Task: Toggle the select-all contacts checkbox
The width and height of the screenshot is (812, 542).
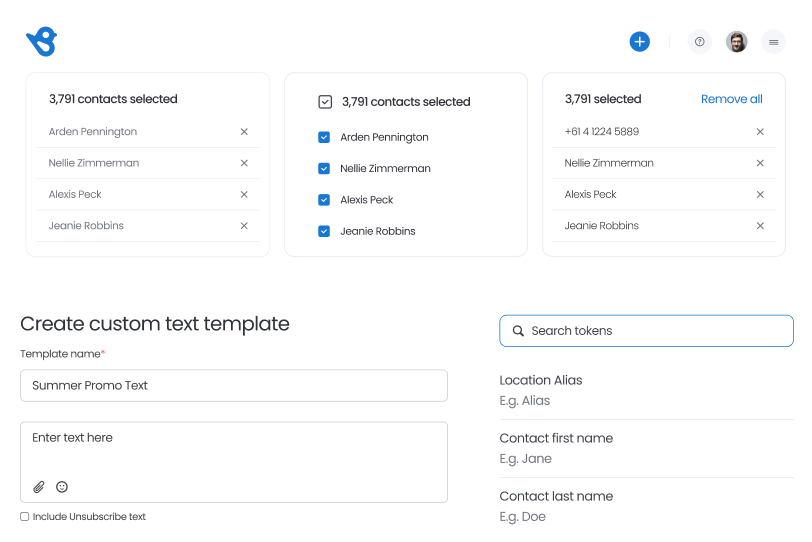Action: 325,101
